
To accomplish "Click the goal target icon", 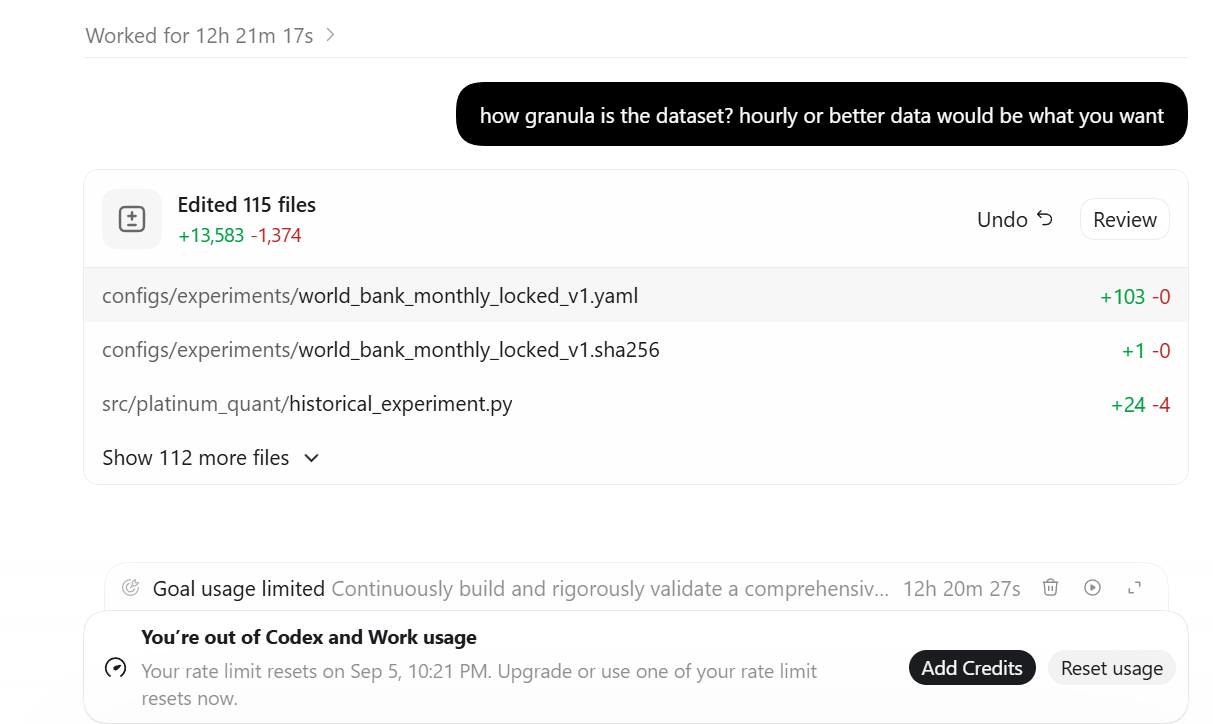I will pyautogui.click(x=130, y=588).
